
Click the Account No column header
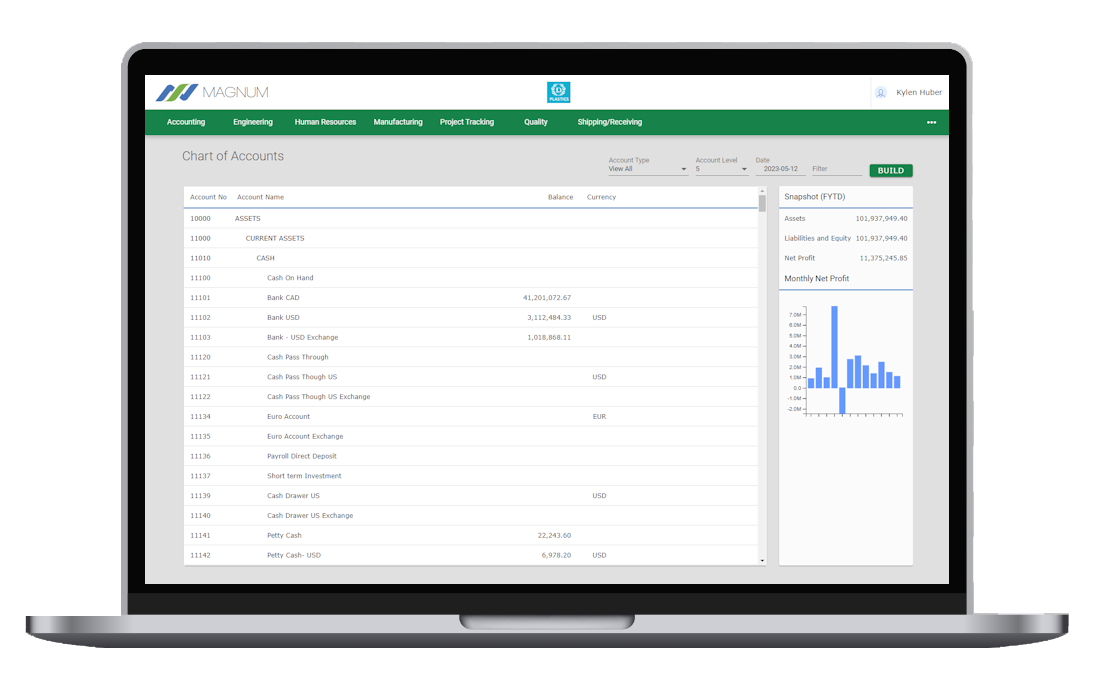coord(208,197)
